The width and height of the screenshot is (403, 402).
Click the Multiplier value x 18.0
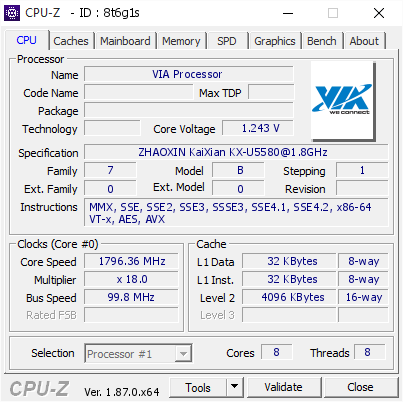point(131,279)
